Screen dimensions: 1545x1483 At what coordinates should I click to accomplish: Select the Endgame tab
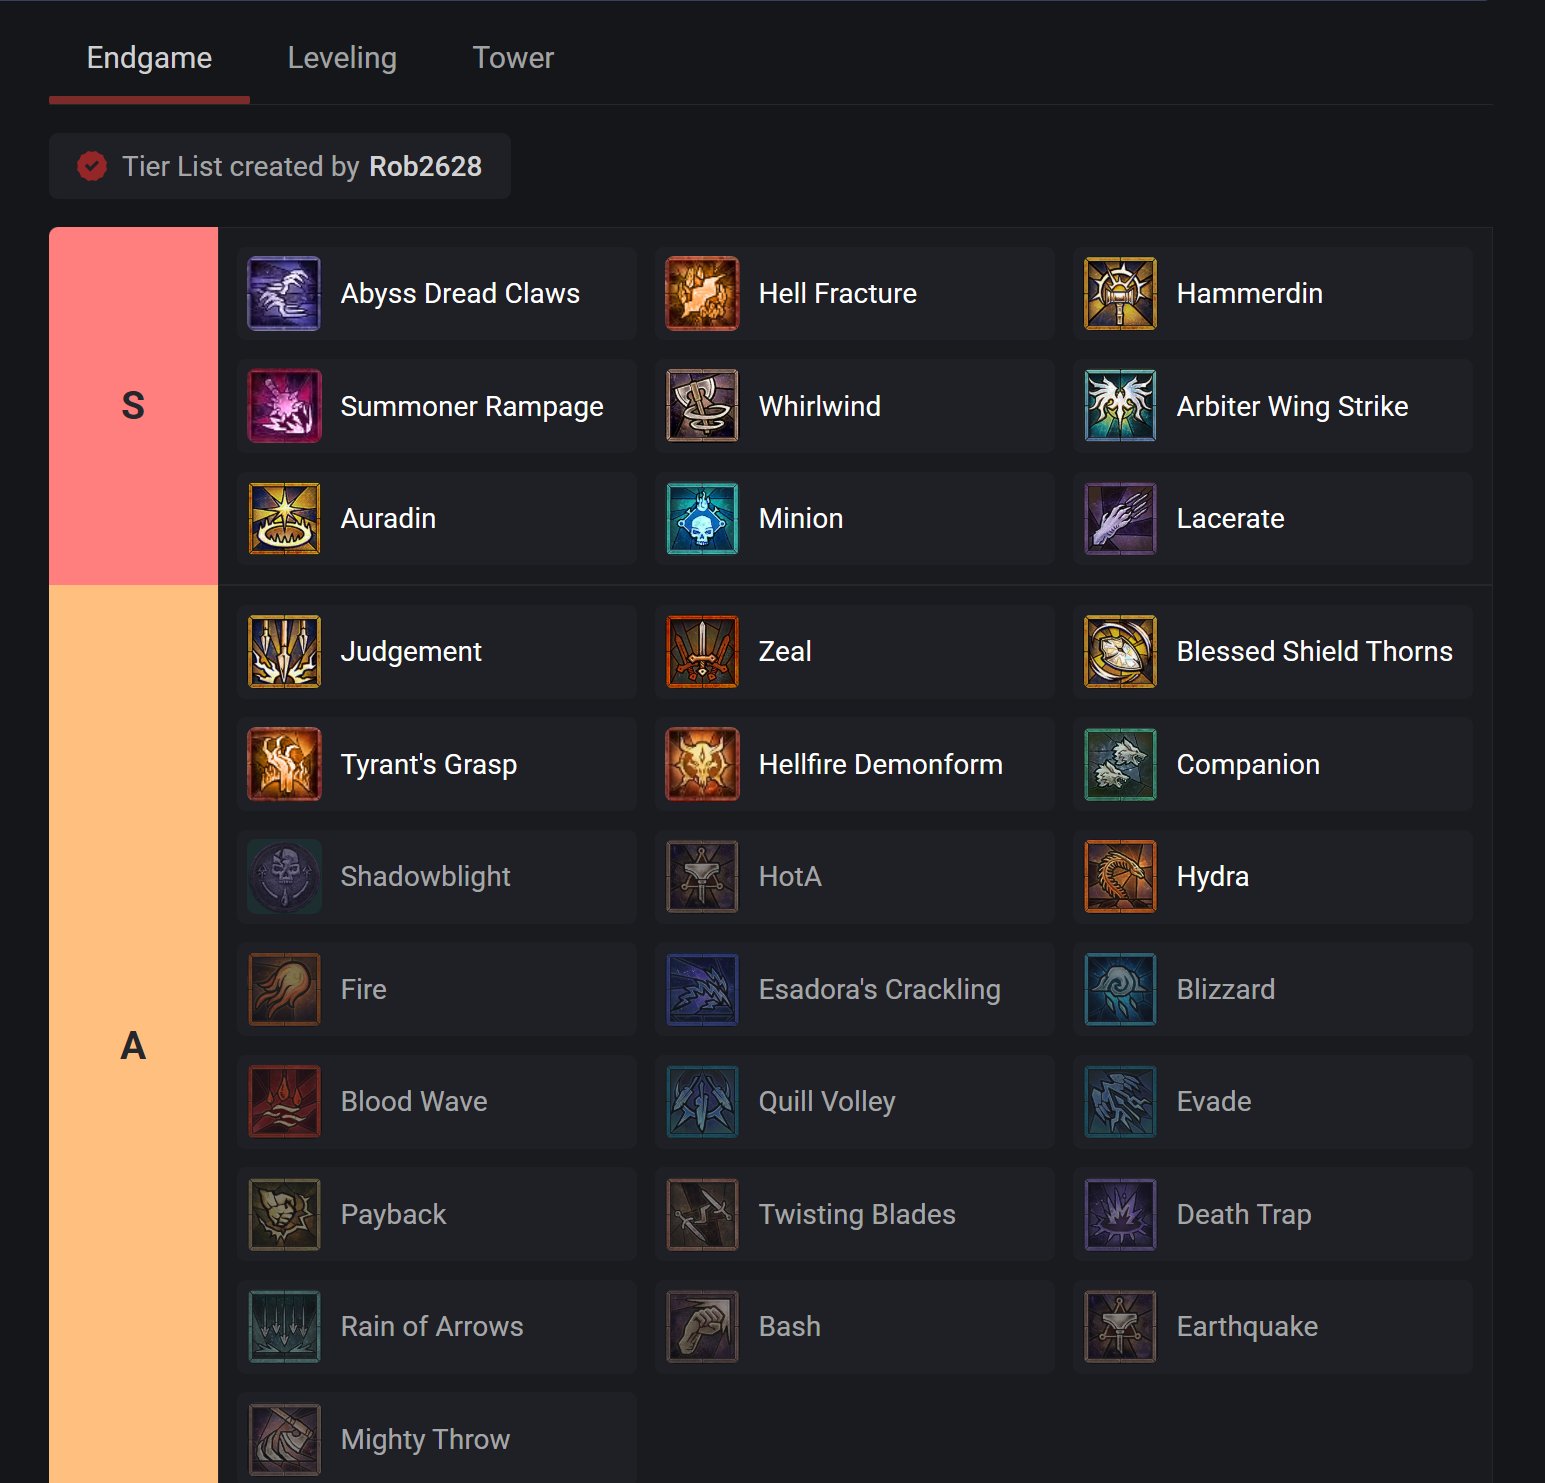(149, 58)
